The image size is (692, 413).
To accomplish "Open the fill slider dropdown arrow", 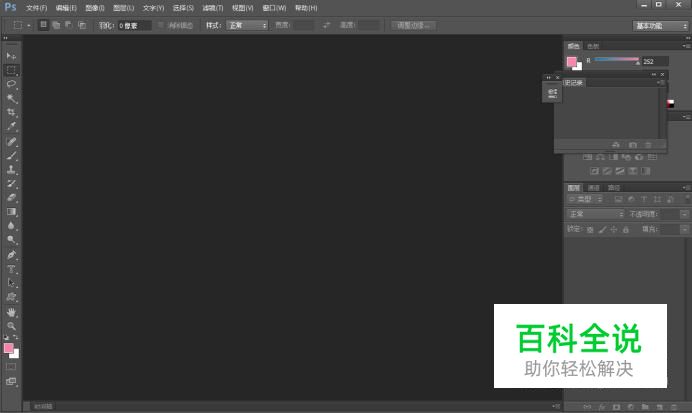I will pyautogui.click(x=684, y=229).
